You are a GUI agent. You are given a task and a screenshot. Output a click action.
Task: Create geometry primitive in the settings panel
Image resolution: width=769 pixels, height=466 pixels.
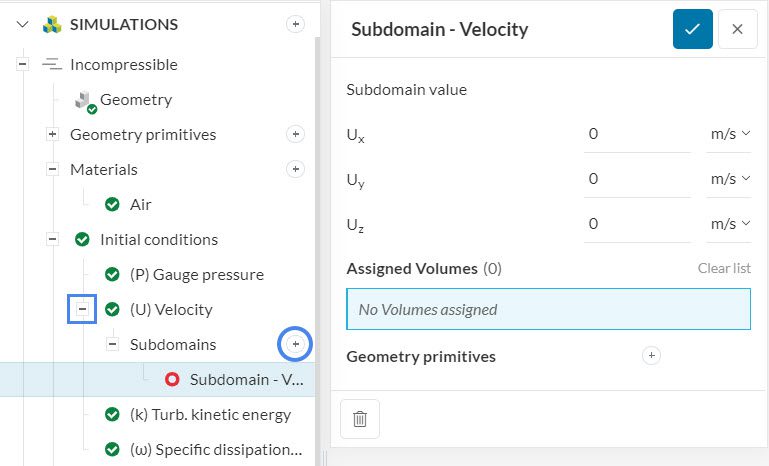pyautogui.click(x=651, y=355)
